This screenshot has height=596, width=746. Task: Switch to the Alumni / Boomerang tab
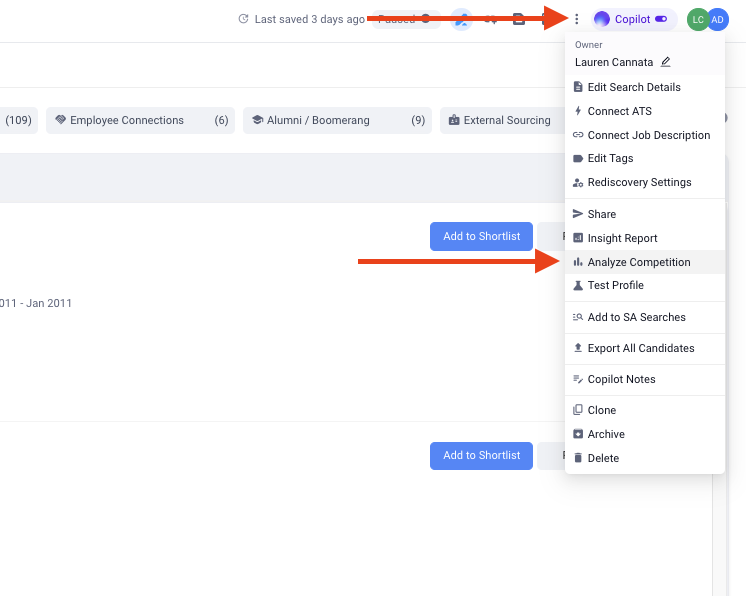tap(337, 120)
